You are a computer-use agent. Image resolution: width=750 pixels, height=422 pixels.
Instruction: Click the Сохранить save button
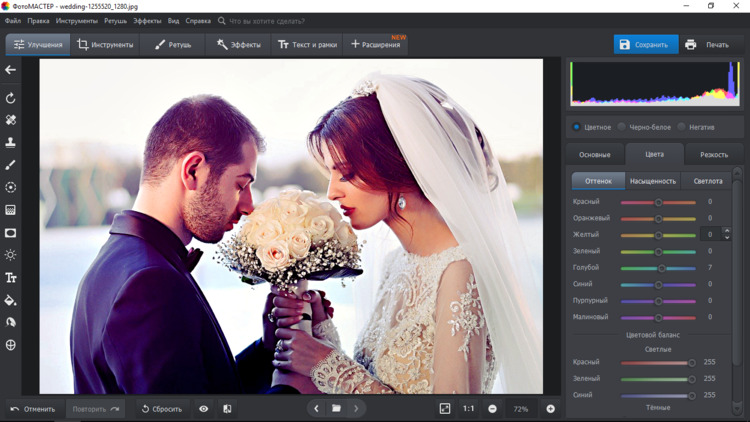645,45
